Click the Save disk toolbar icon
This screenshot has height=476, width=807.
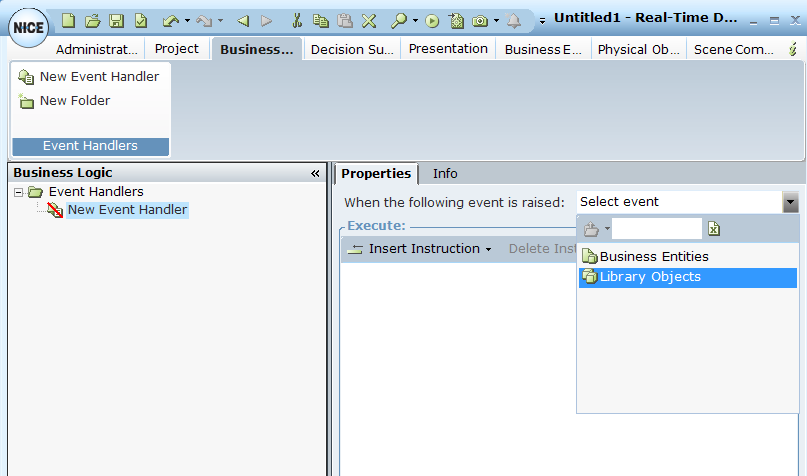click(x=117, y=20)
